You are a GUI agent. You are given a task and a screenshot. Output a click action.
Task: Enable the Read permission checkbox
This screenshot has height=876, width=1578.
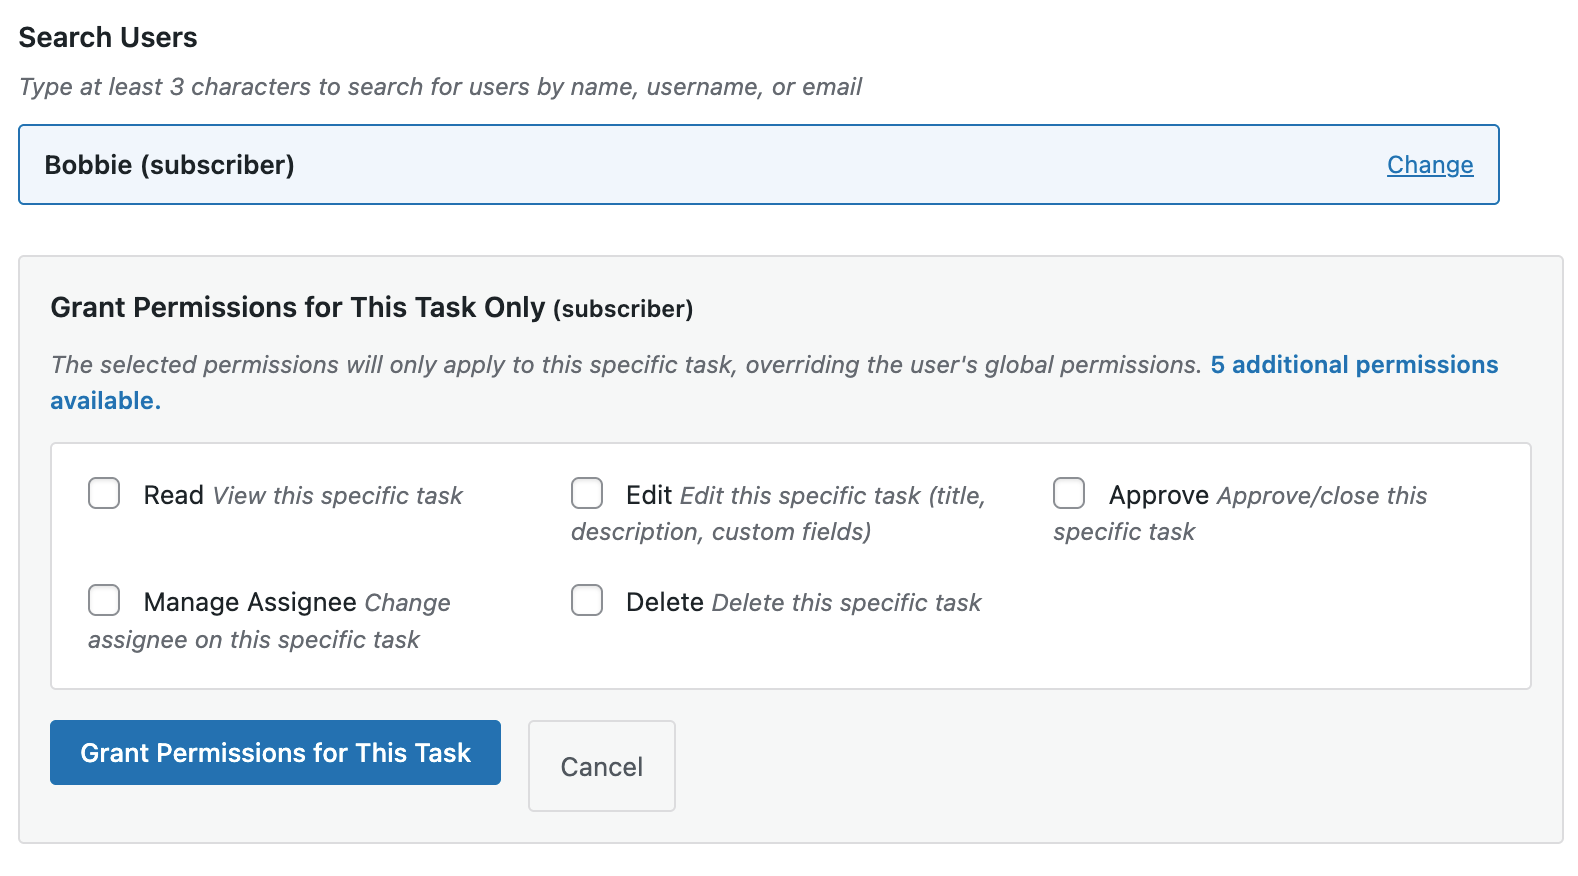point(104,493)
